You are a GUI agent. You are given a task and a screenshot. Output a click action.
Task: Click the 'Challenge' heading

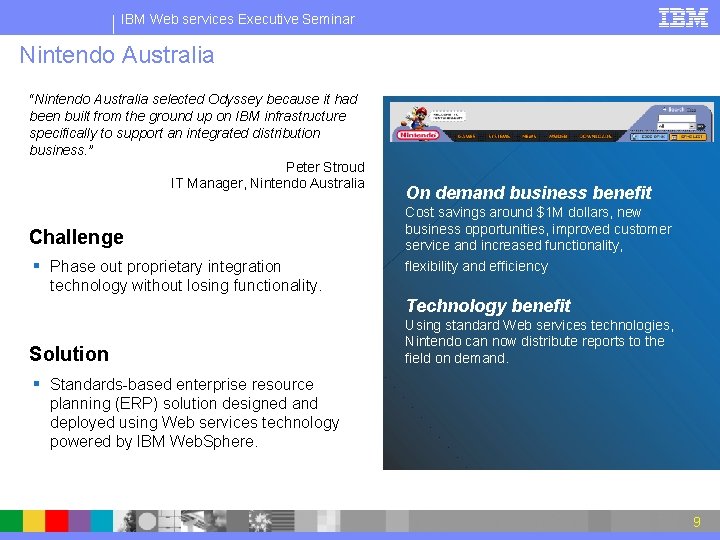pos(76,237)
